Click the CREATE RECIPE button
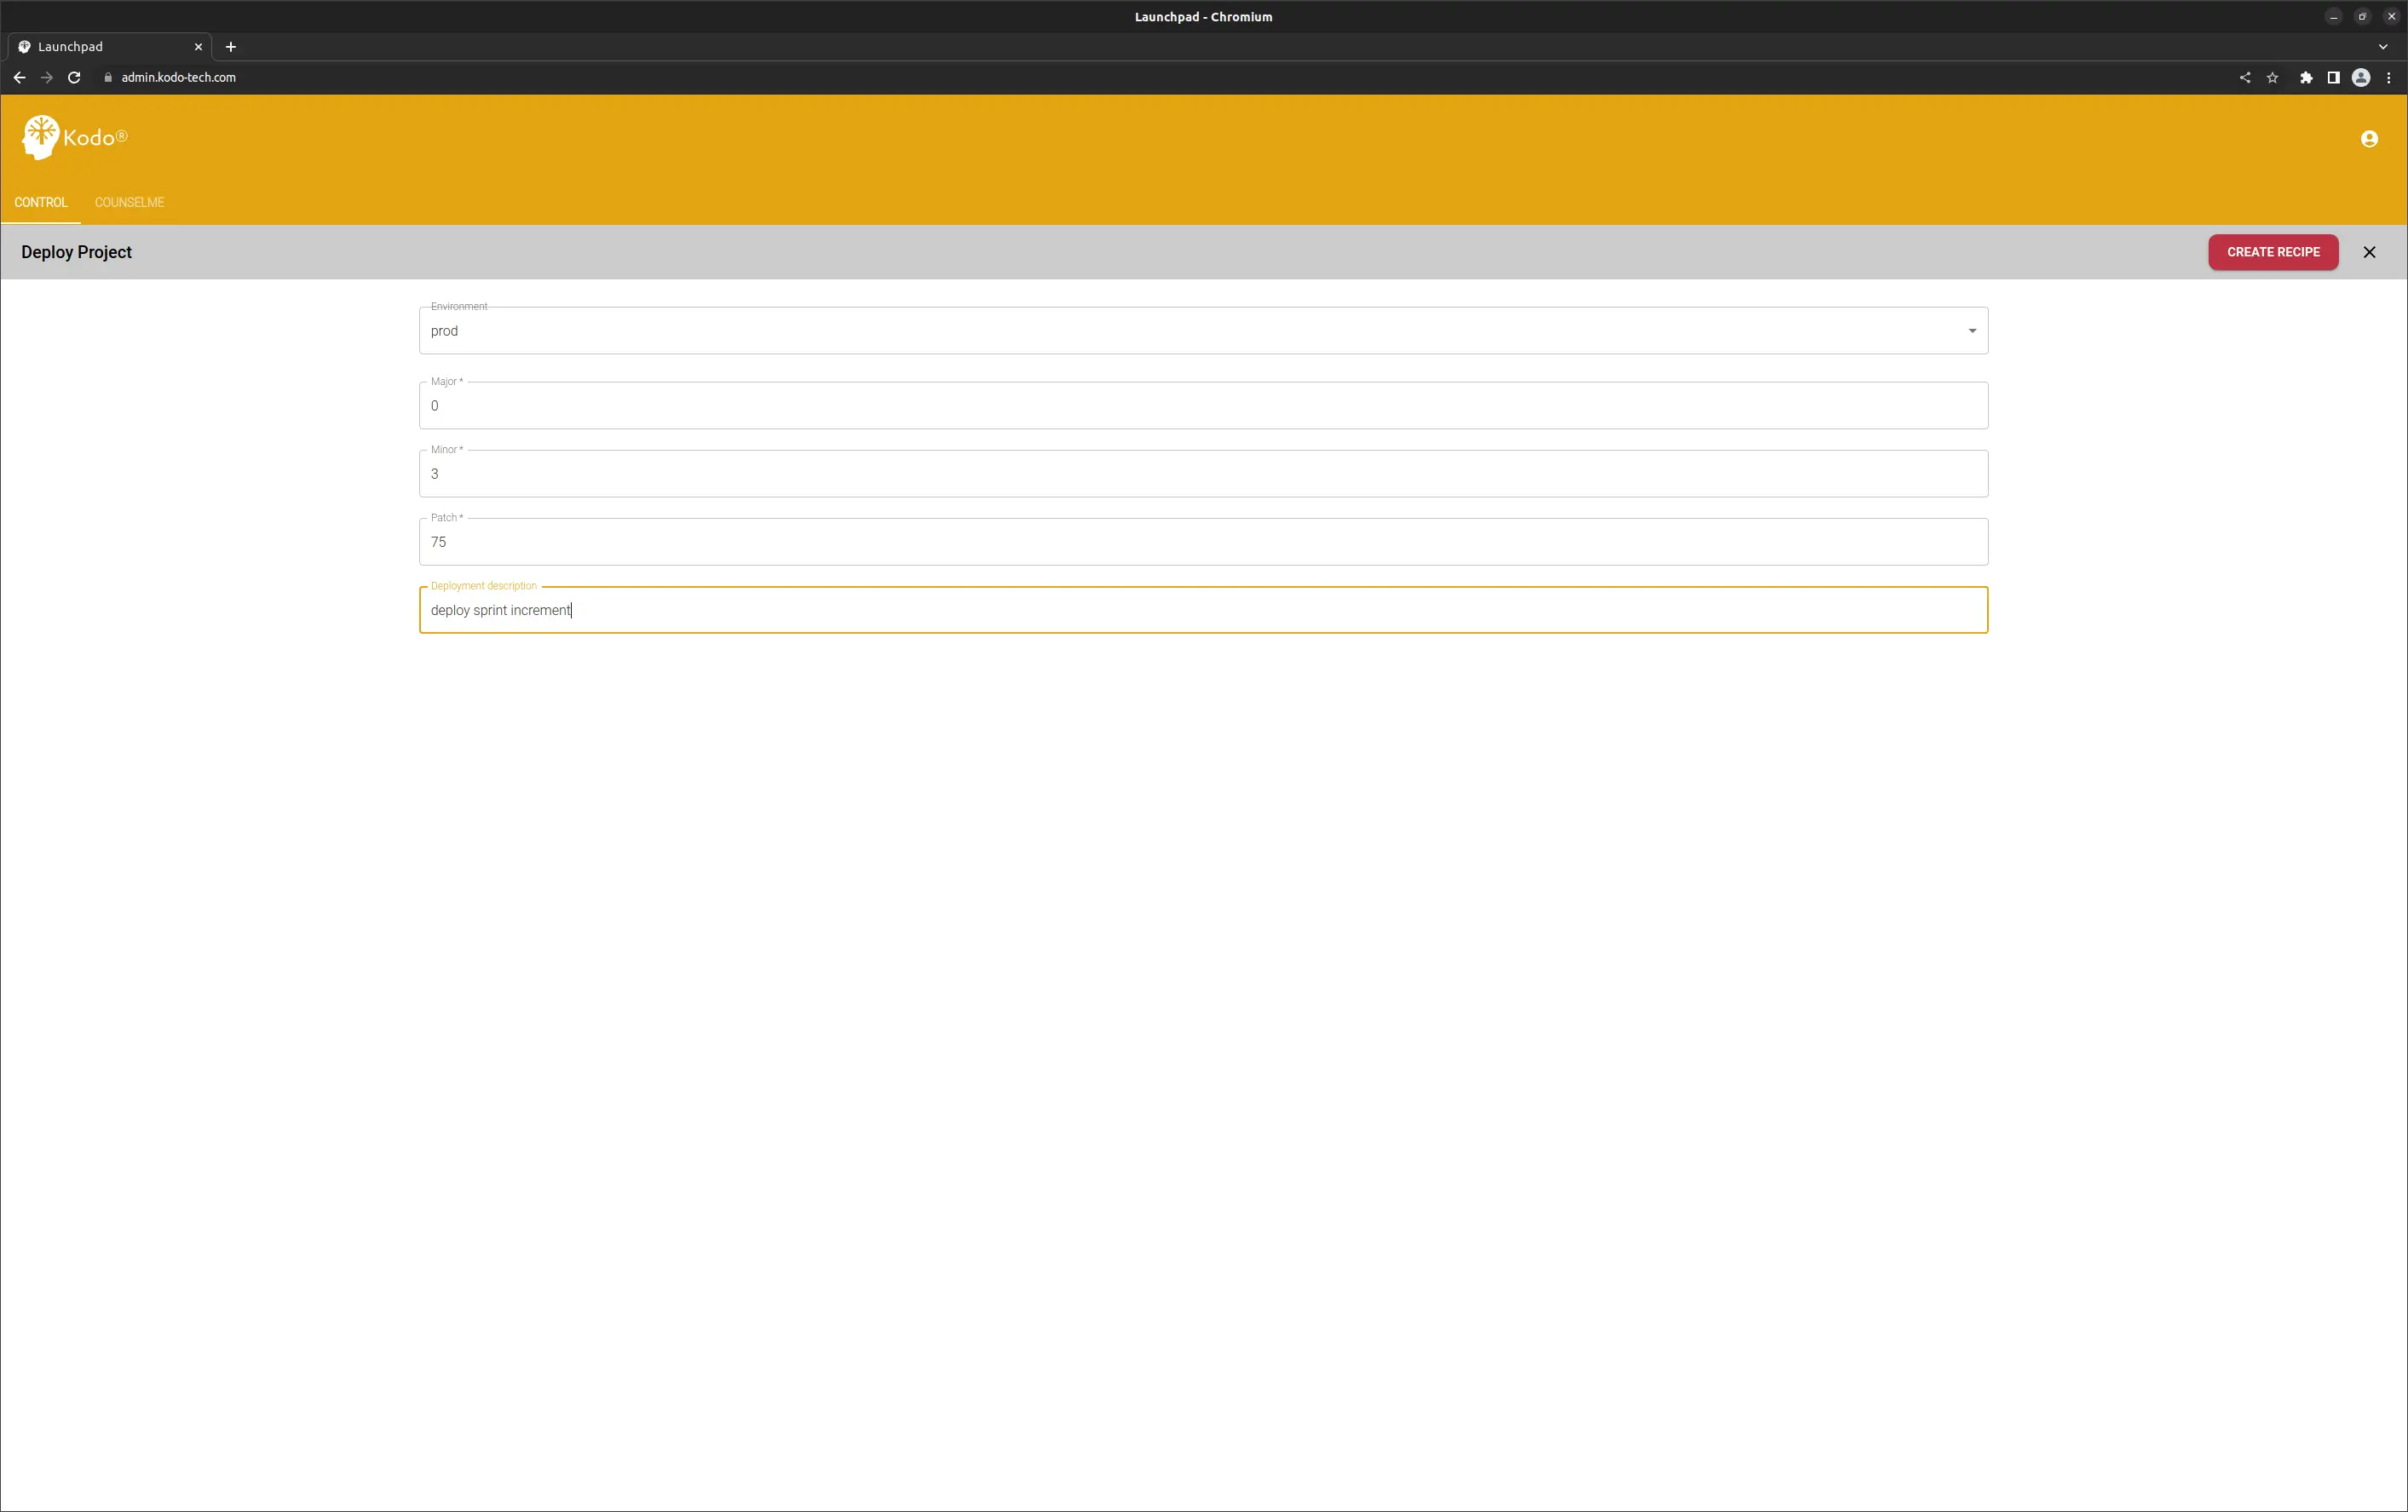 point(2273,252)
